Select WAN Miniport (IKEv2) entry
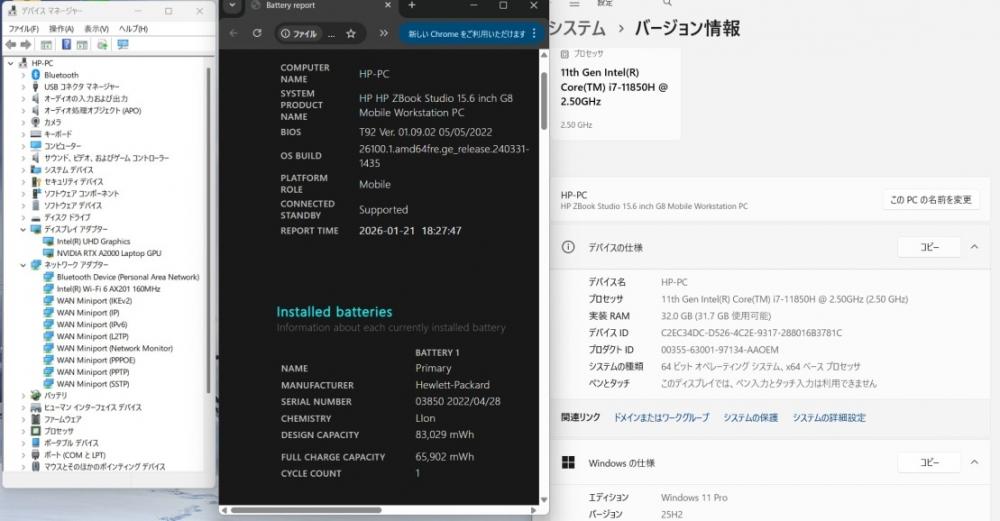This screenshot has width=1000, height=521. pos(94,300)
